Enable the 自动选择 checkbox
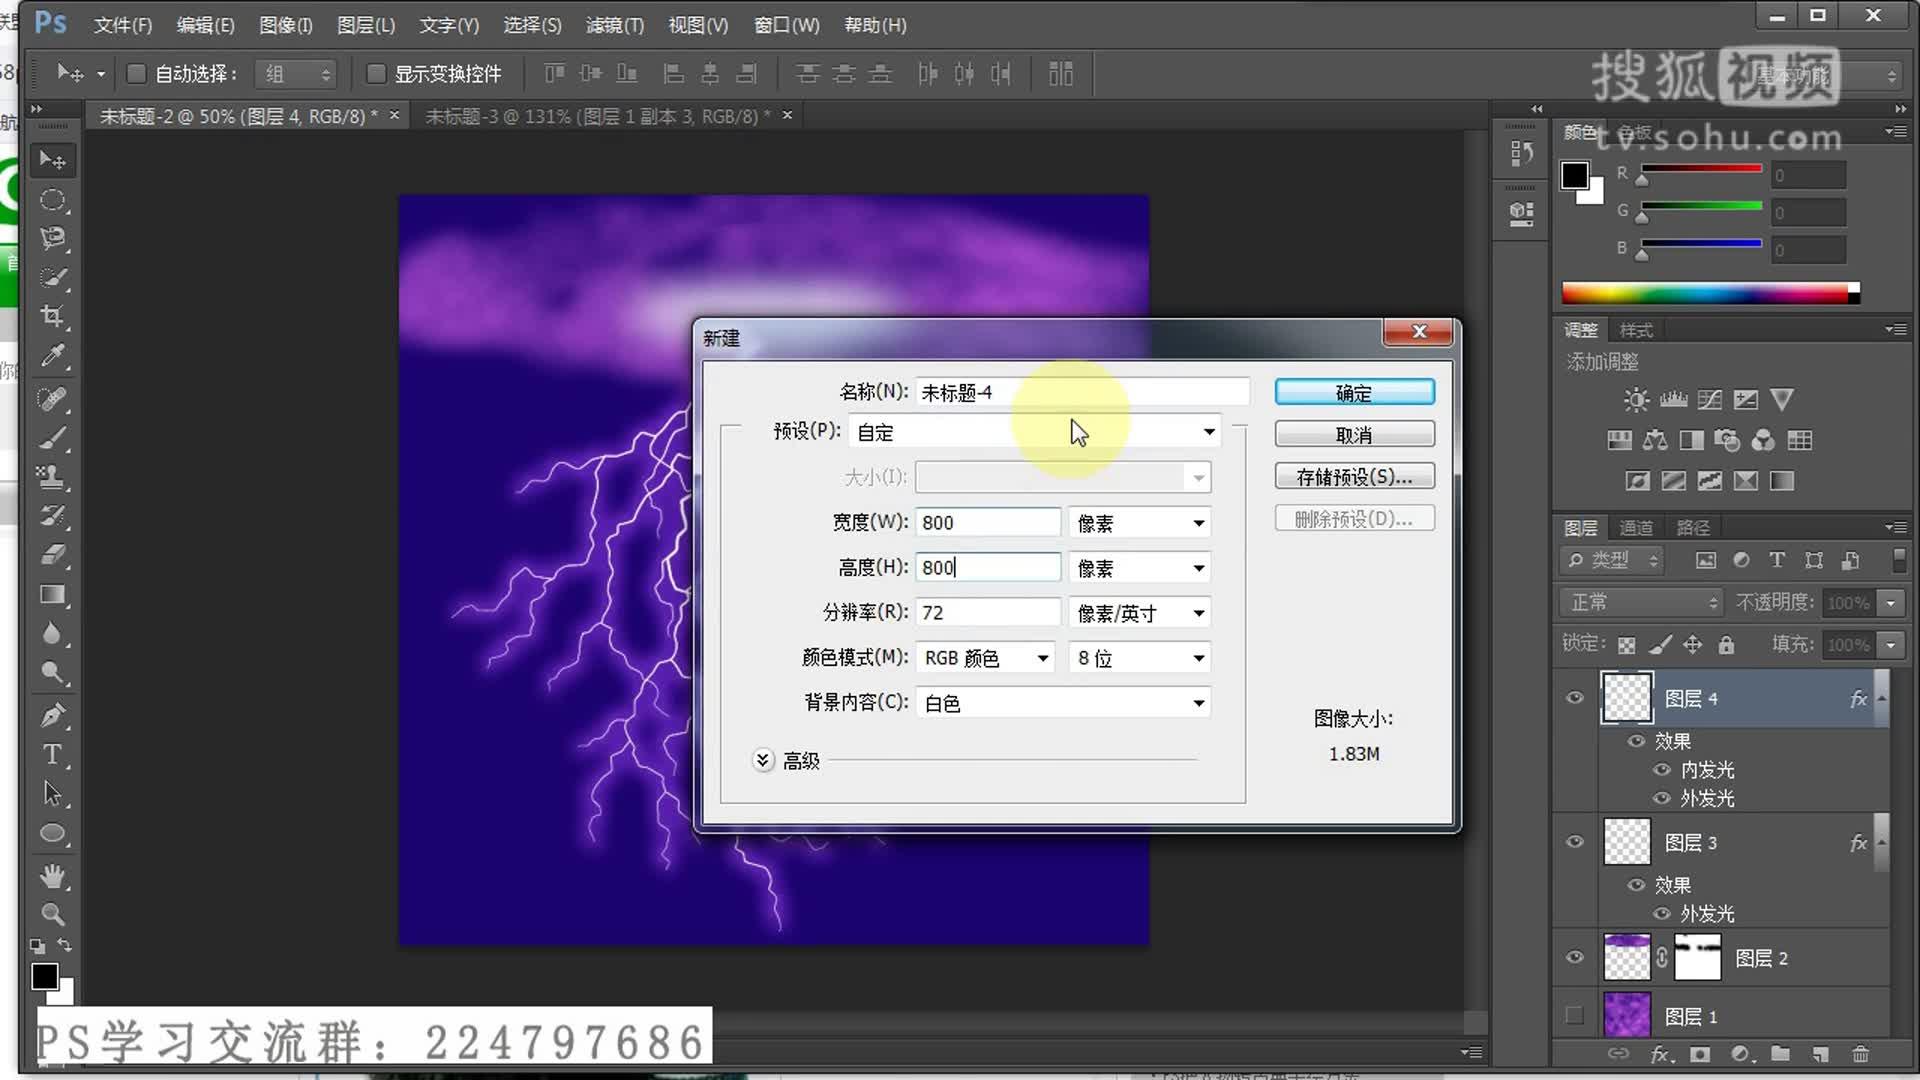 pyautogui.click(x=137, y=73)
